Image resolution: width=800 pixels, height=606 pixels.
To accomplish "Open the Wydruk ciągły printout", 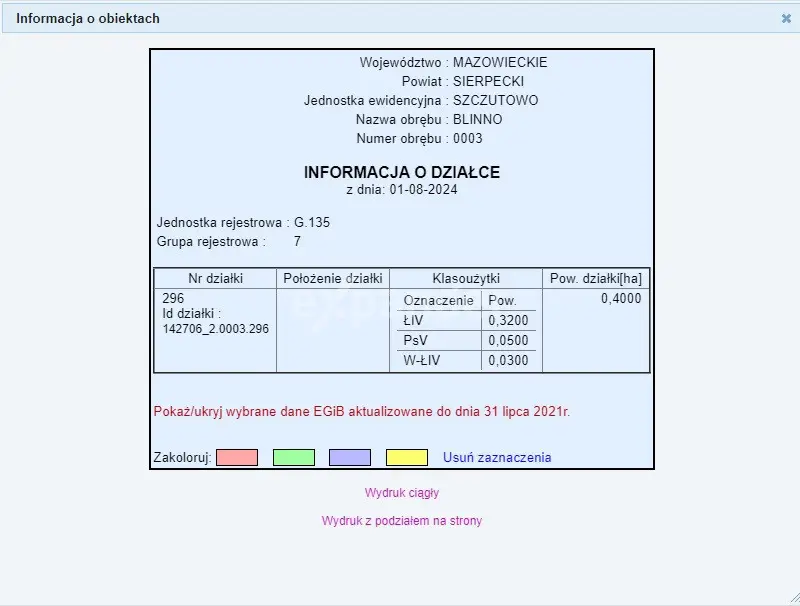I will click(402, 493).
